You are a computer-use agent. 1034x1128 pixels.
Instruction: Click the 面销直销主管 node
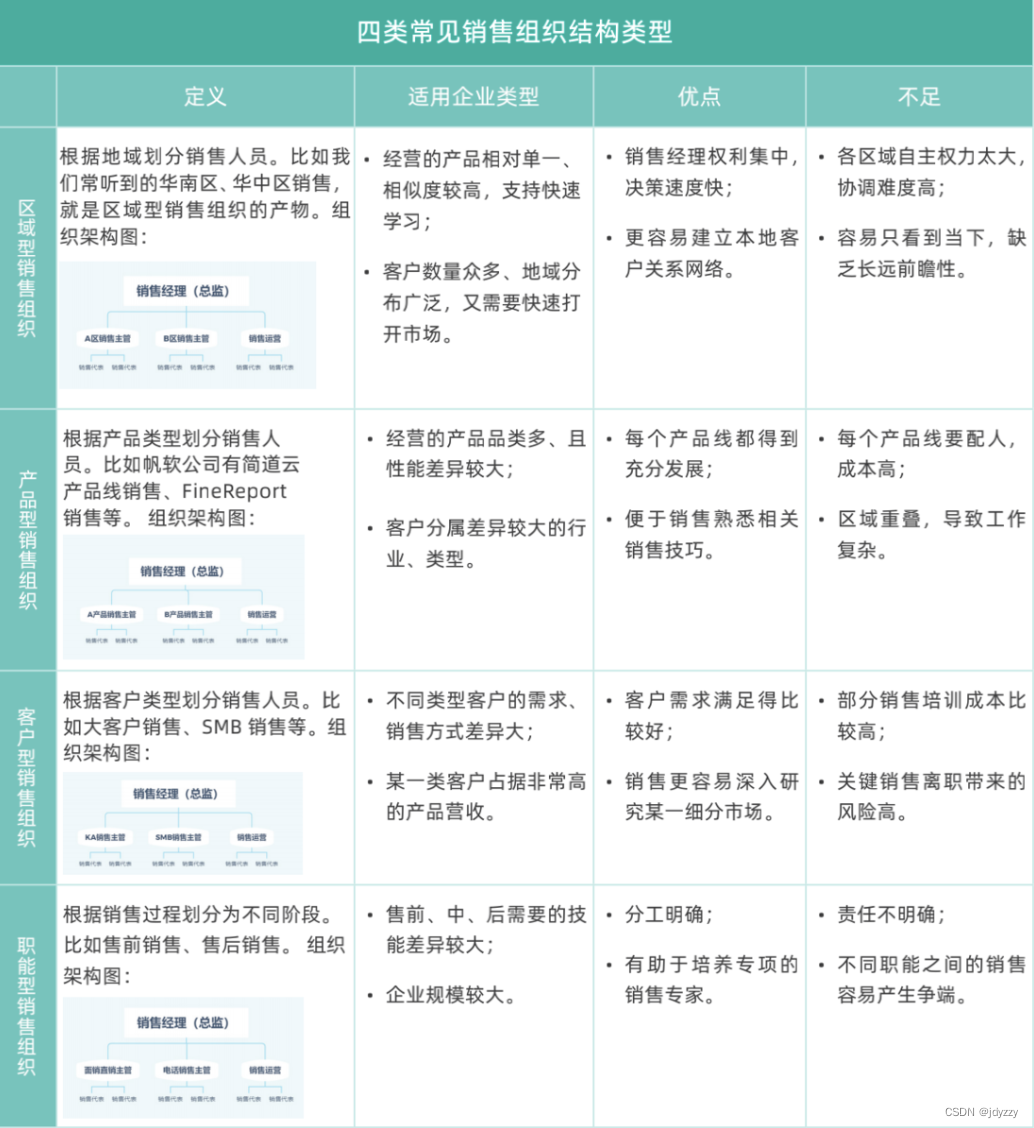click(x=108, y=1070)
